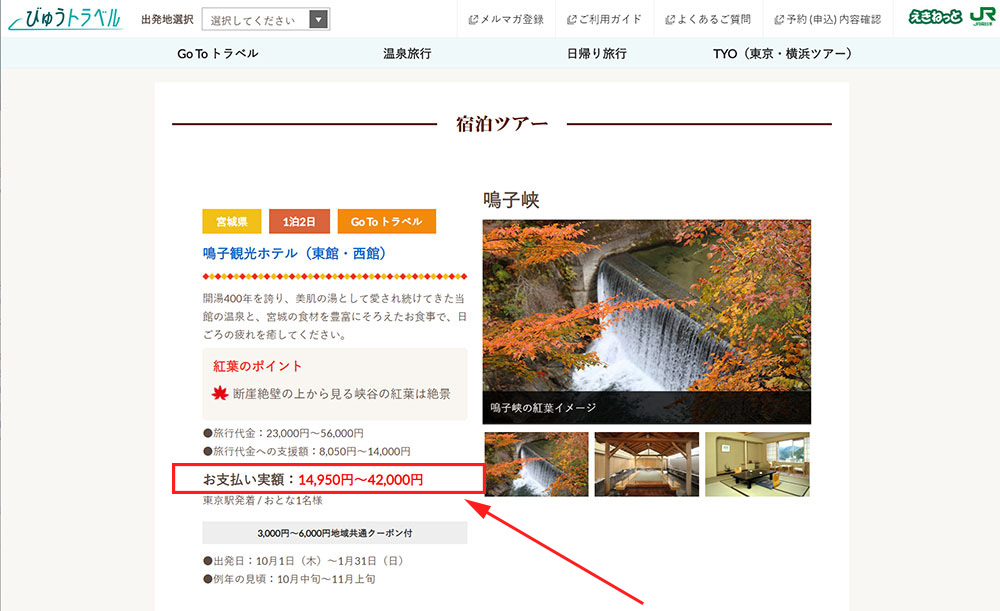Click the えきねっと logo
This screenshot has height=611, width=1000.
coord(935,17)
